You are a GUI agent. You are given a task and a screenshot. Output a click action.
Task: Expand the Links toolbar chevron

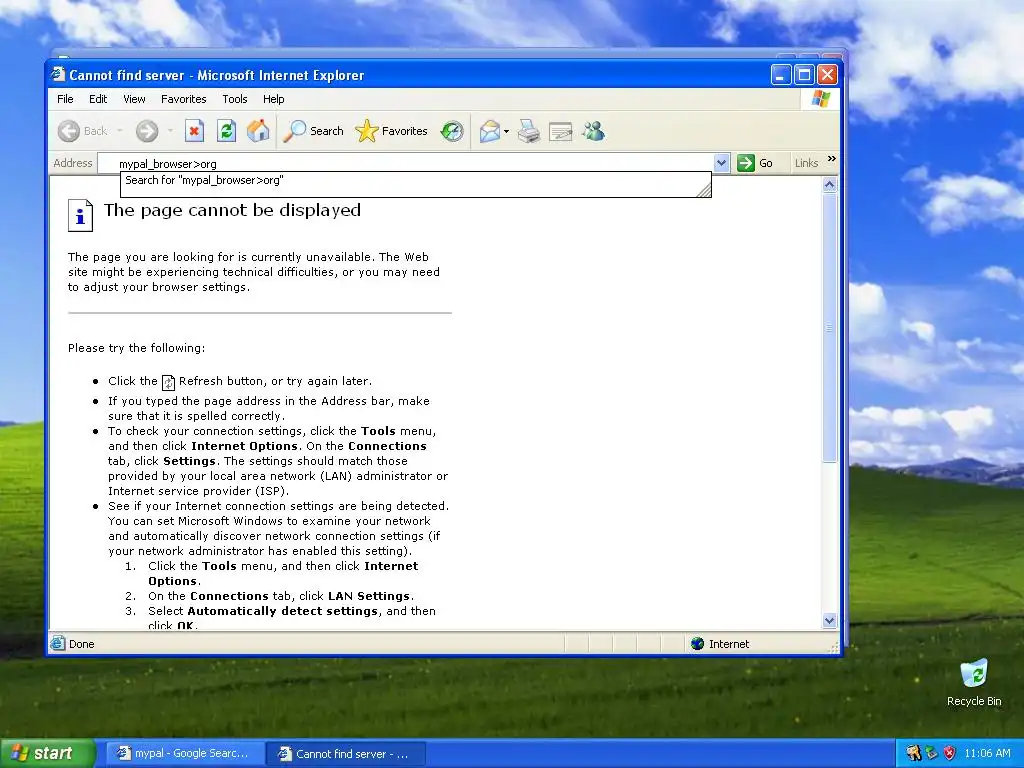click(831, 159)
